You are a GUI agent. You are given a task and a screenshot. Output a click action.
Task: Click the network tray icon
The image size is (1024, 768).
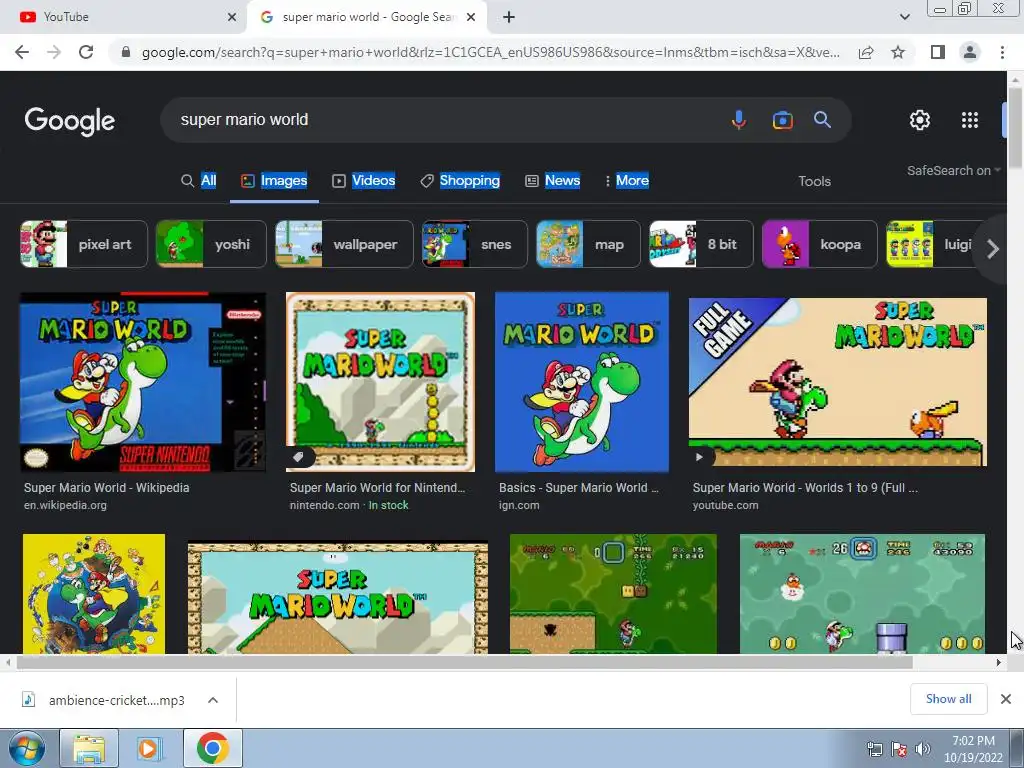pyautogui.click(x=874, y=750)
